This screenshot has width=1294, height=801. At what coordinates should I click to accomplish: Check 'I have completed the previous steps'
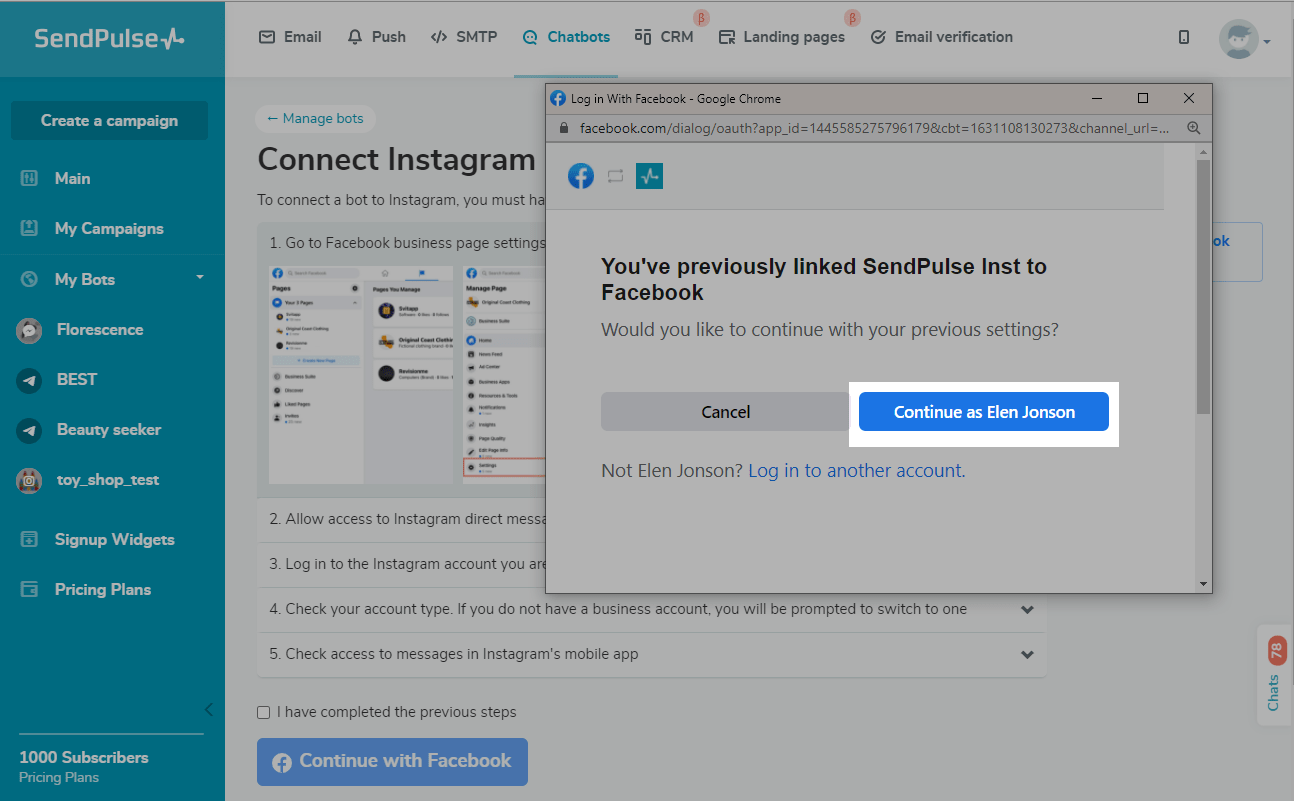[x=264, y=713]
